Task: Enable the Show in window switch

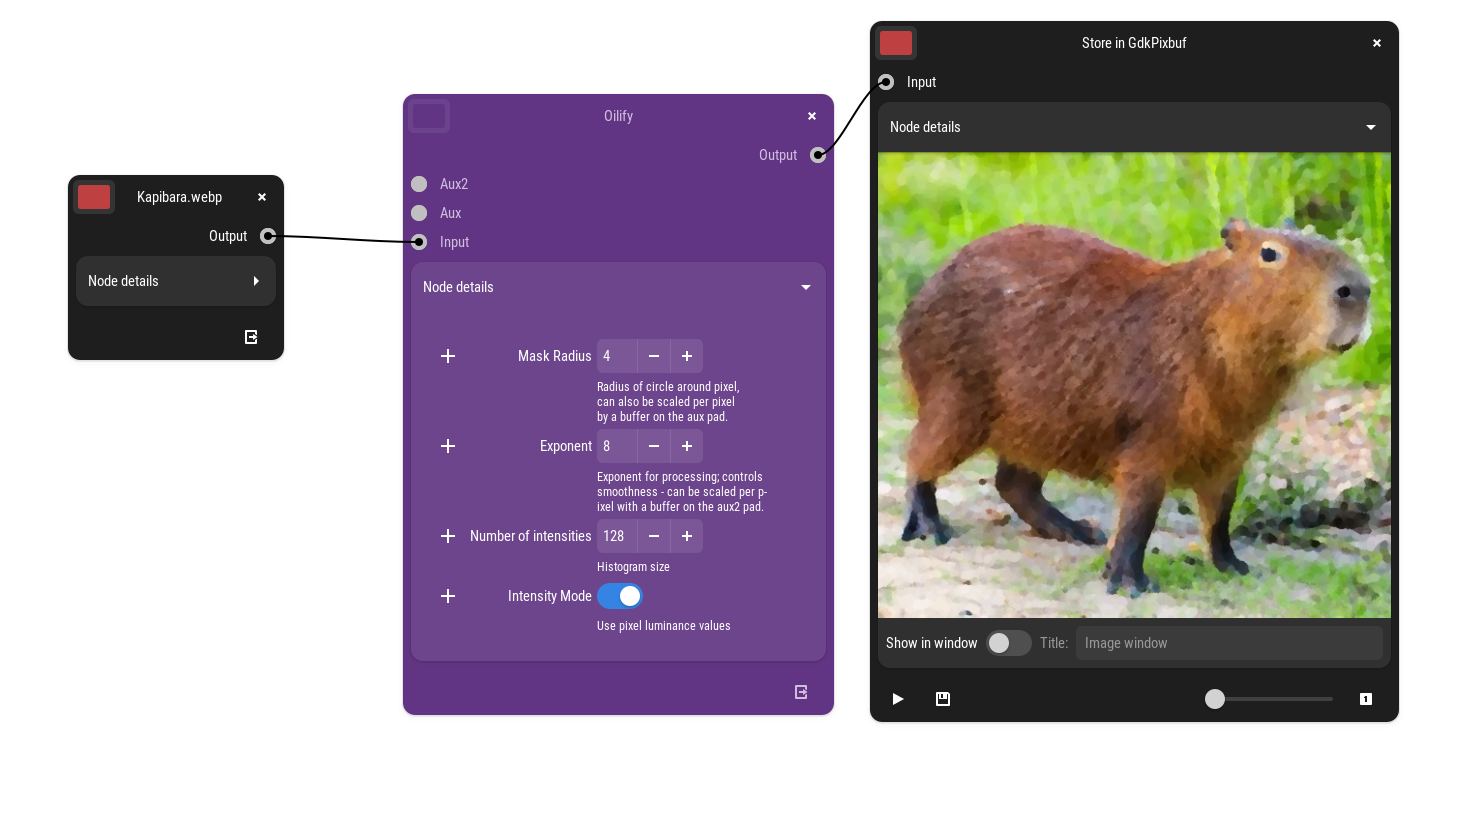Action: click(x=1008, y=643)
